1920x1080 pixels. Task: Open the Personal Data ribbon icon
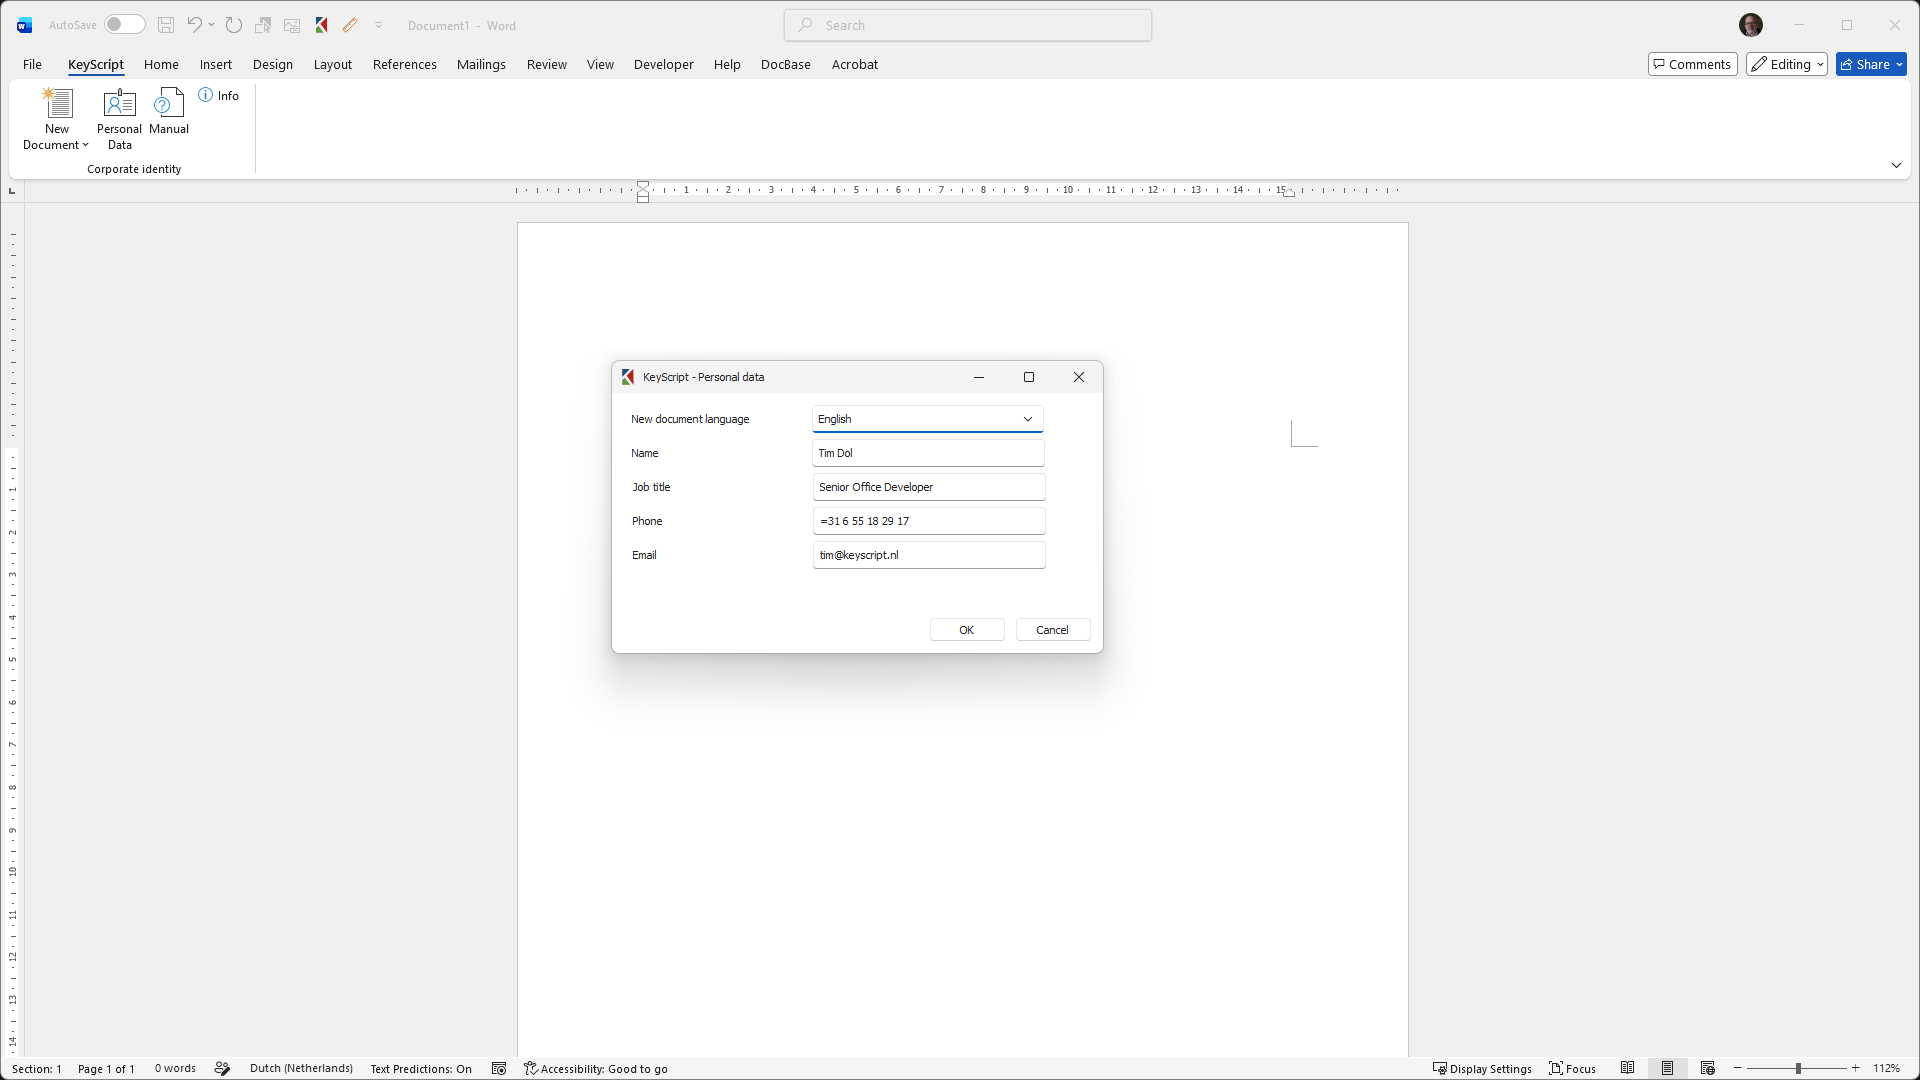(119, 119)
